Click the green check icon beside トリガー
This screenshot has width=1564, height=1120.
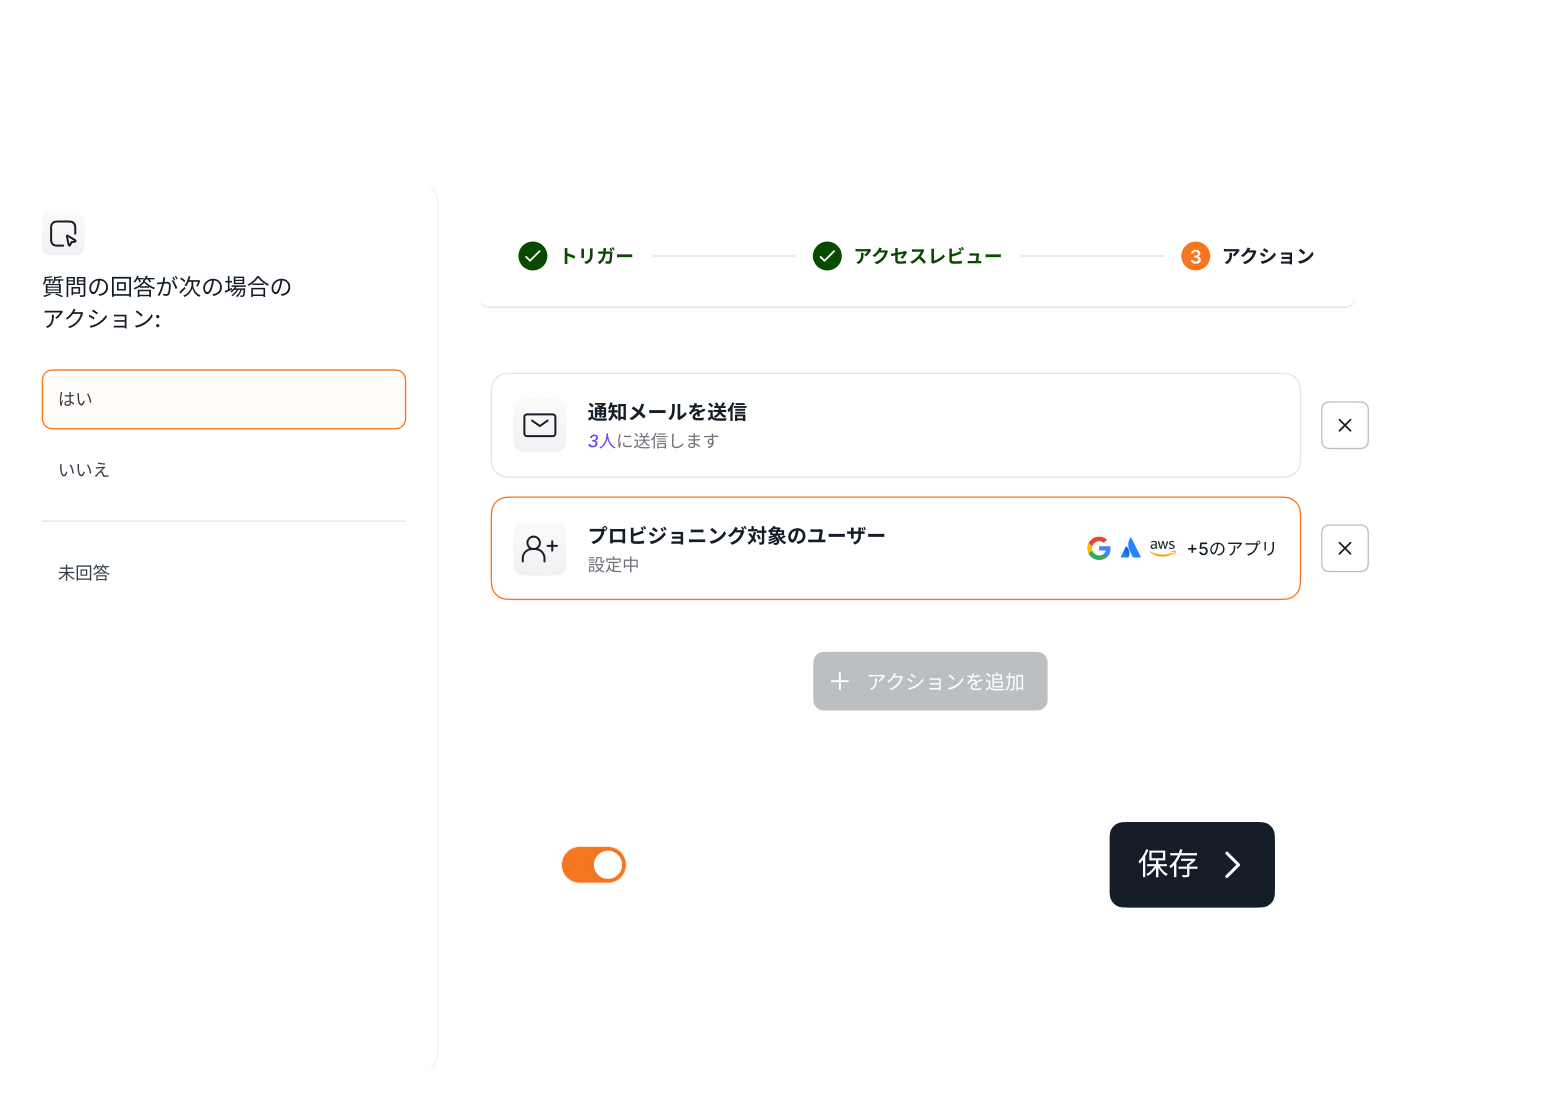(533, 256)
